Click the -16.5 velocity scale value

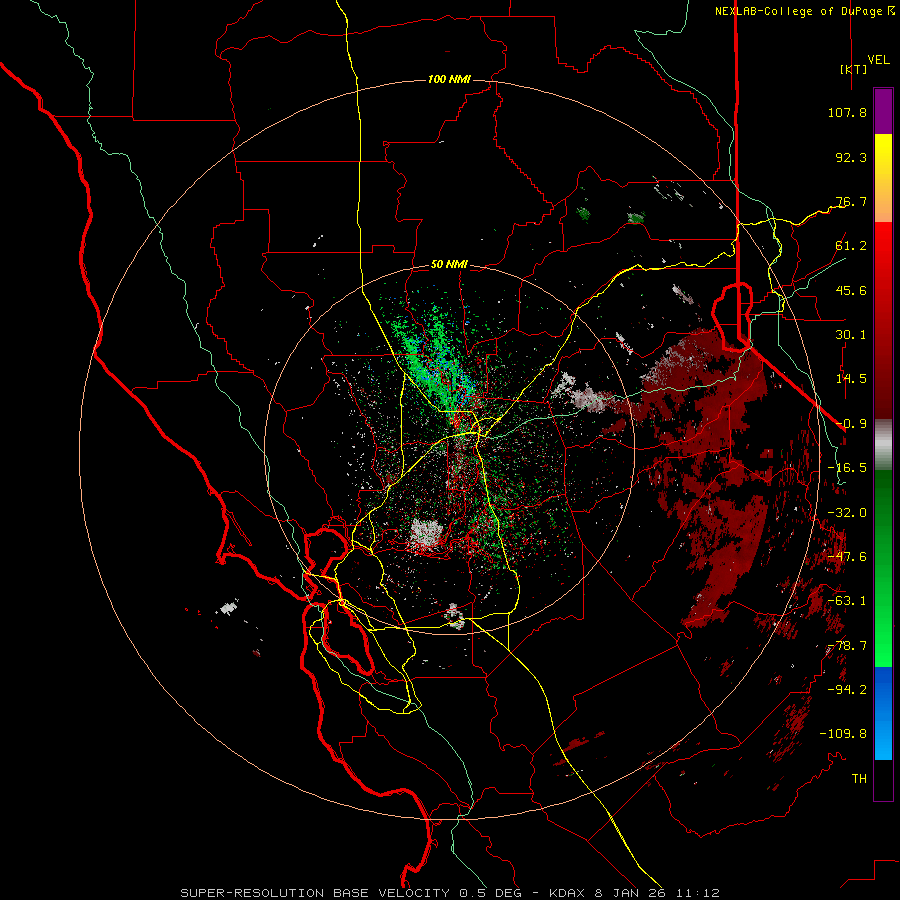847,468
